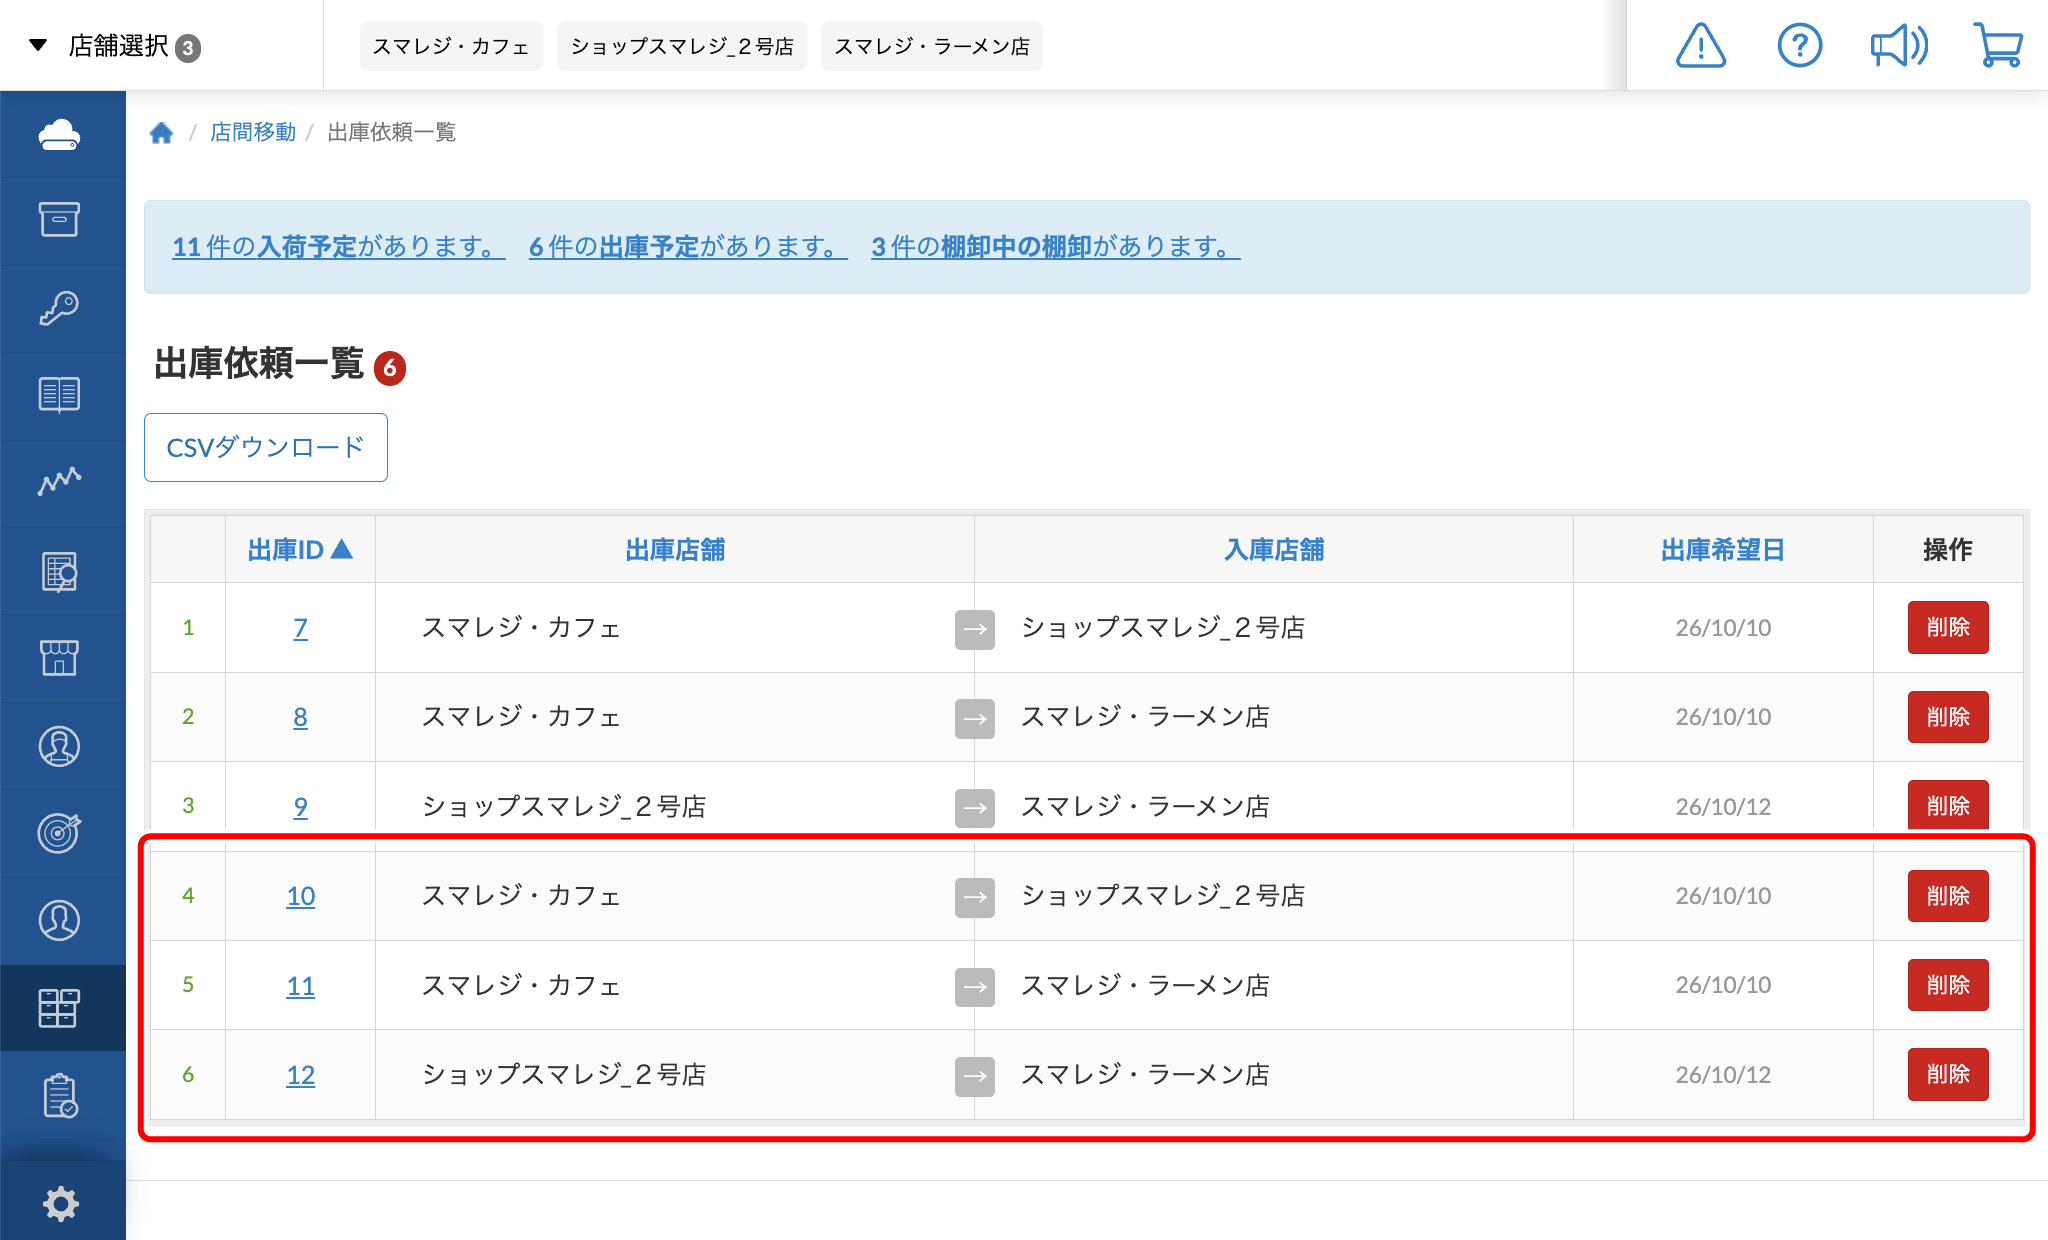The image size is (2048, 1240).
Task: Click the cloud icon in the sidebar
Action: point(60,134)
